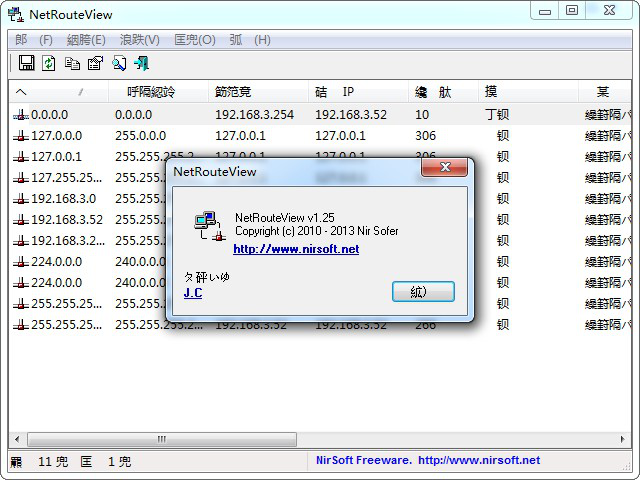
Task: Sort by the first destination column header
Action: [58, 92]
